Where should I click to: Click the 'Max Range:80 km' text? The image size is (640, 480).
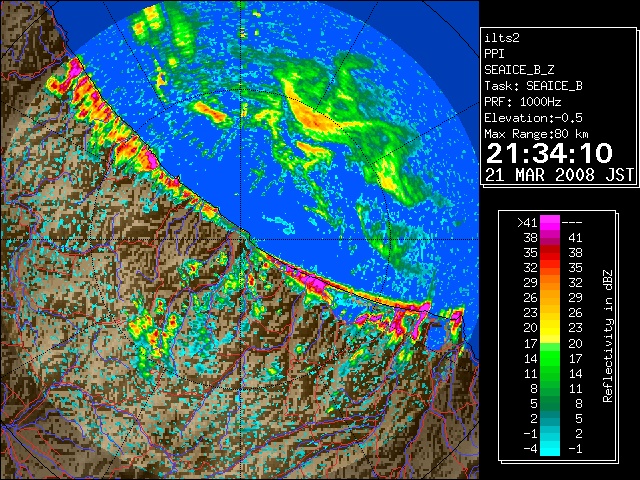(536, 134)
